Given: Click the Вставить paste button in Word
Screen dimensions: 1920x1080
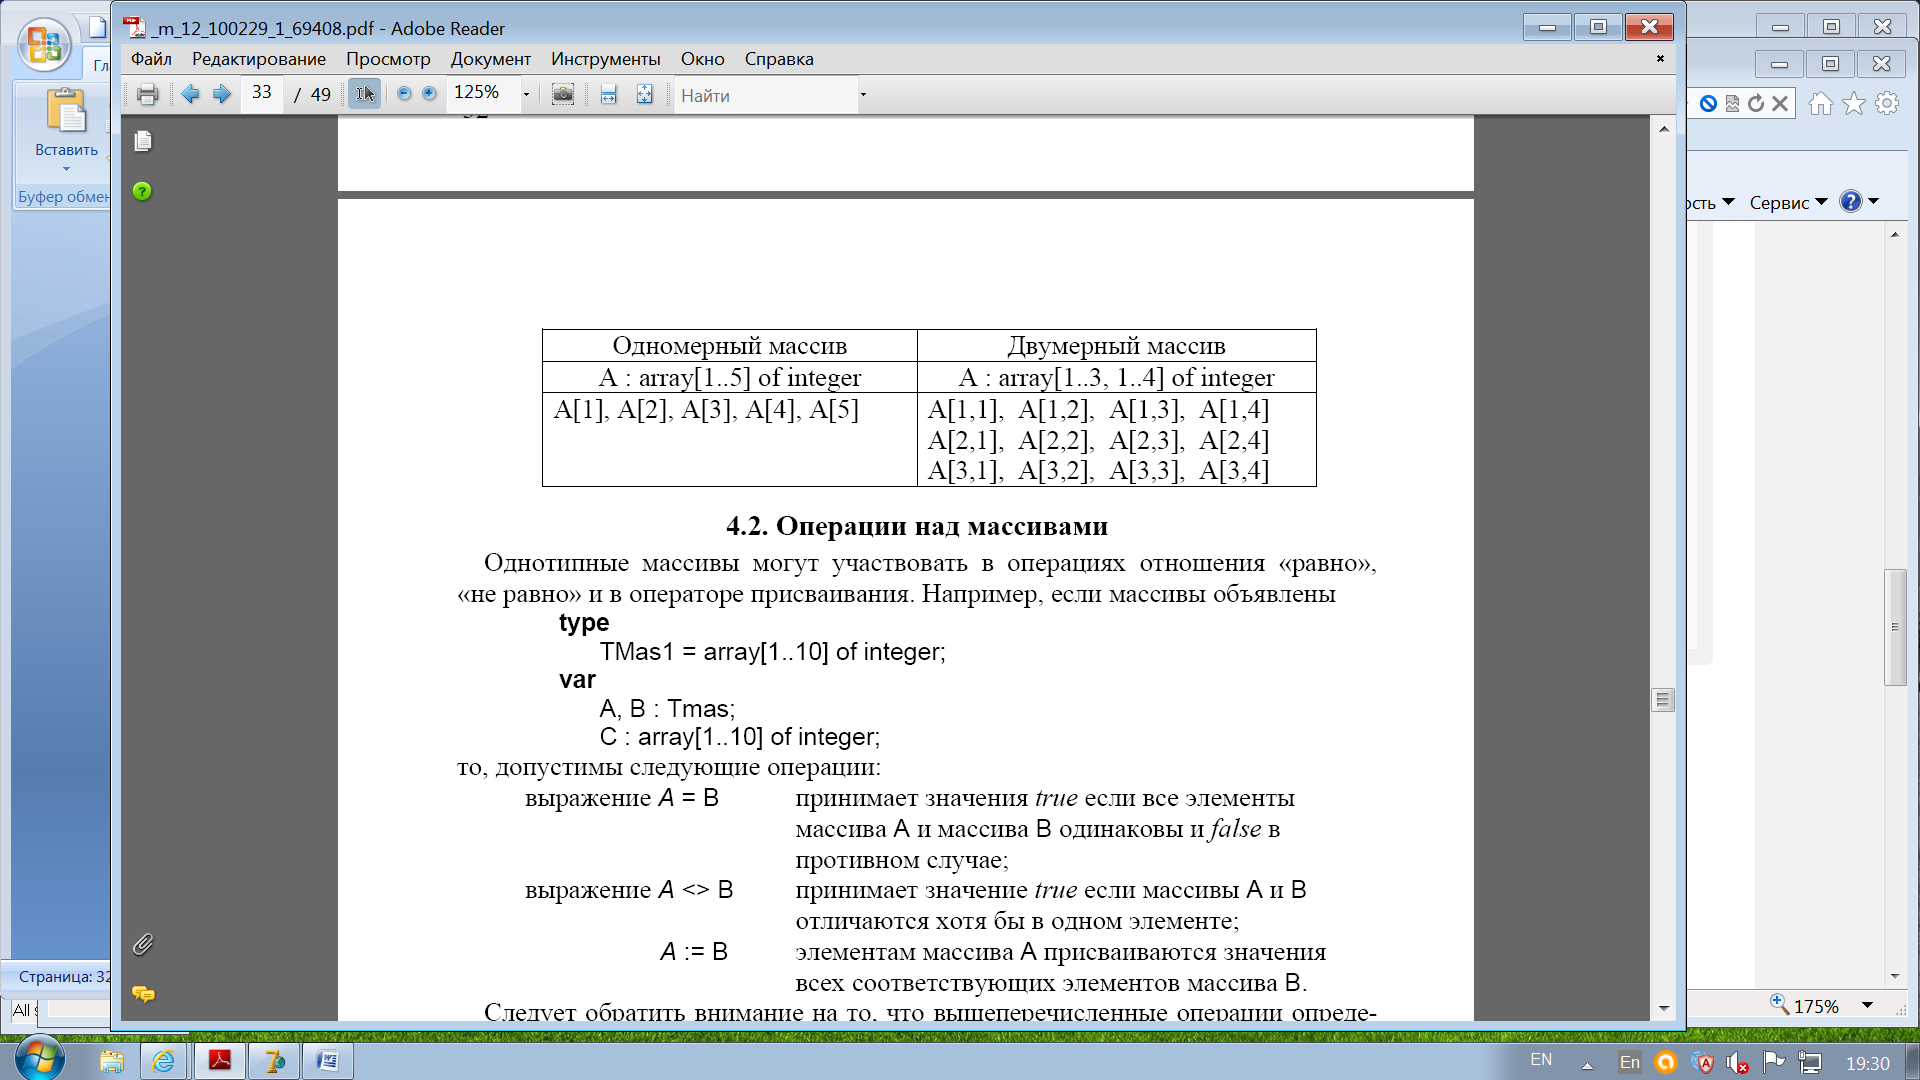Looking at the screenshot, I should click(66, 129).
